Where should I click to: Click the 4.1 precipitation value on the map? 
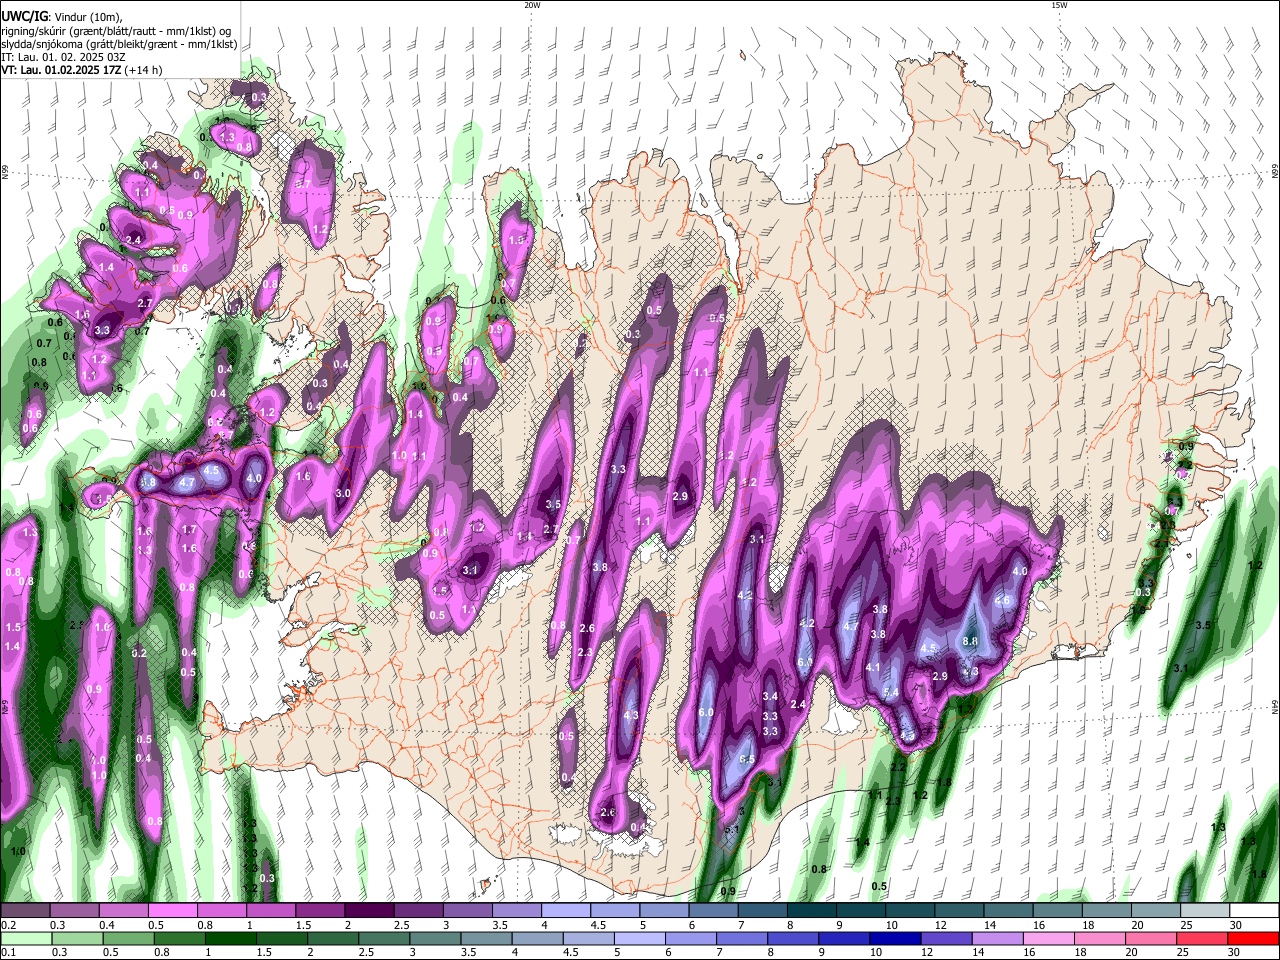(x=873, y=667)
